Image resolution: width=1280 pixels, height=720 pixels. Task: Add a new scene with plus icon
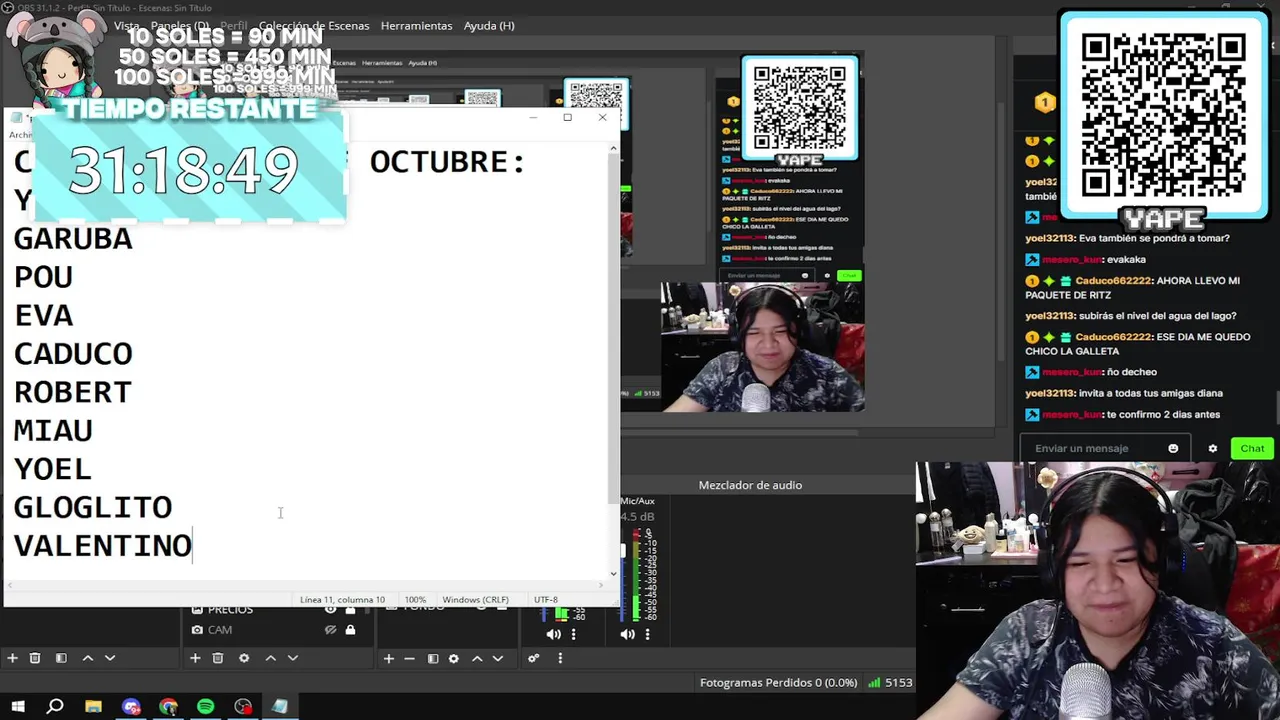tap(12, 658)
